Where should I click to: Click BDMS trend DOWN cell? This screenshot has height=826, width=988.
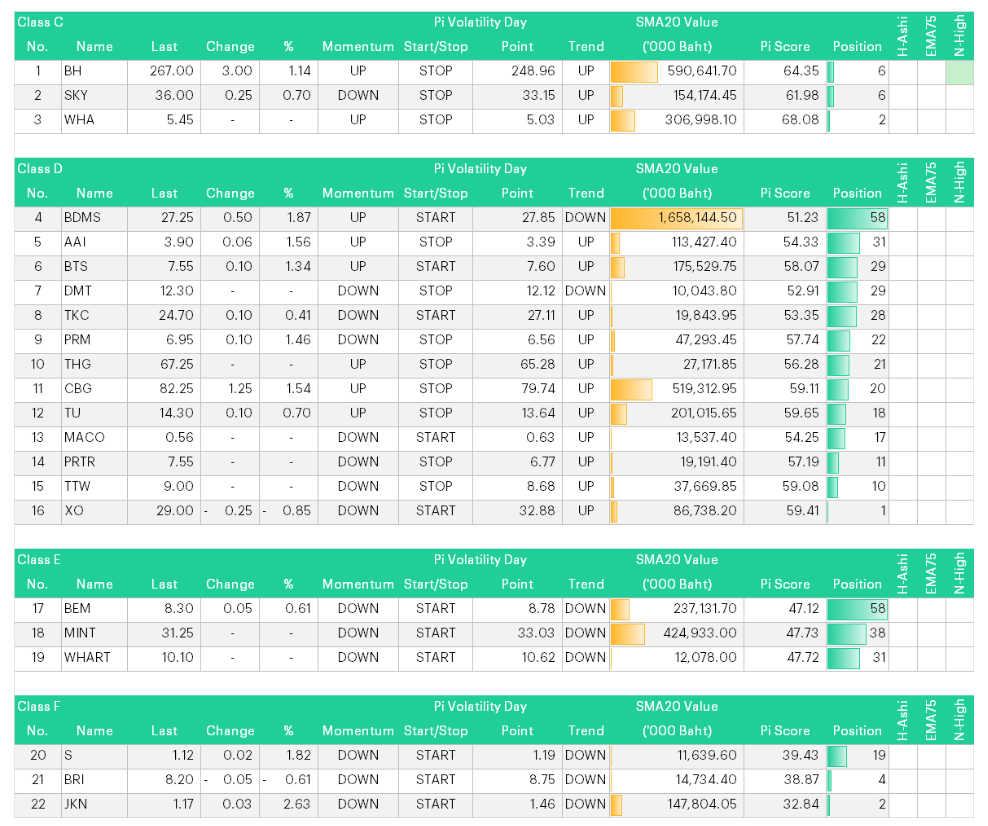[585, 218]
